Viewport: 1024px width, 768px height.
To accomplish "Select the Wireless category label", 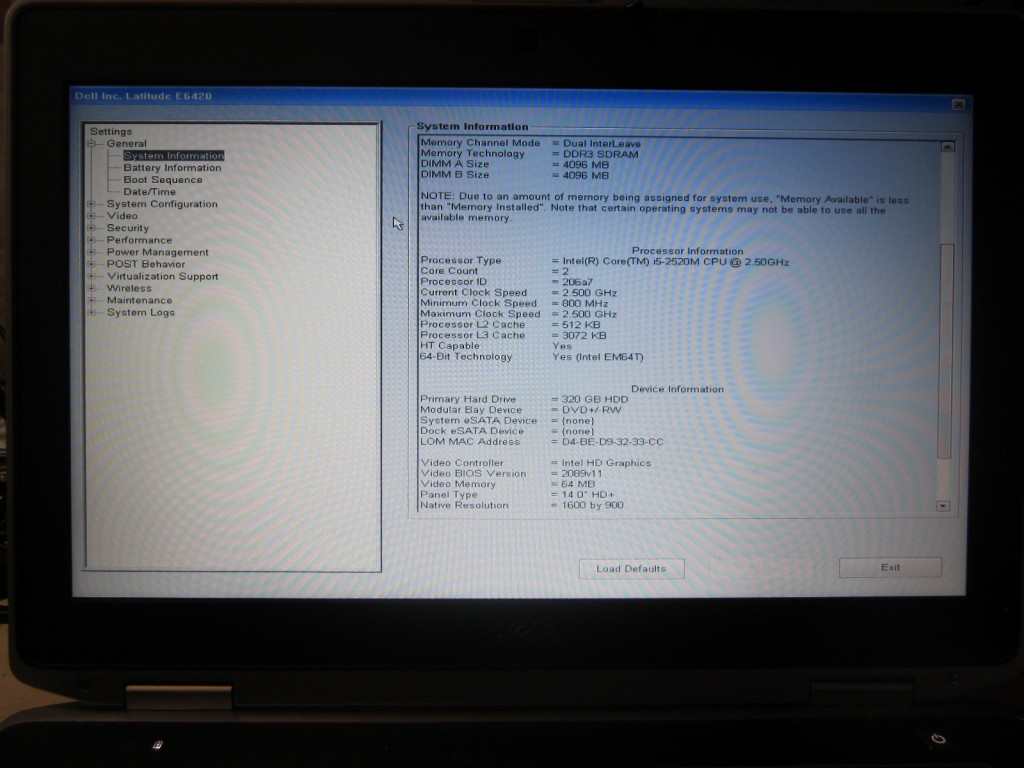I will click(129, 288).
